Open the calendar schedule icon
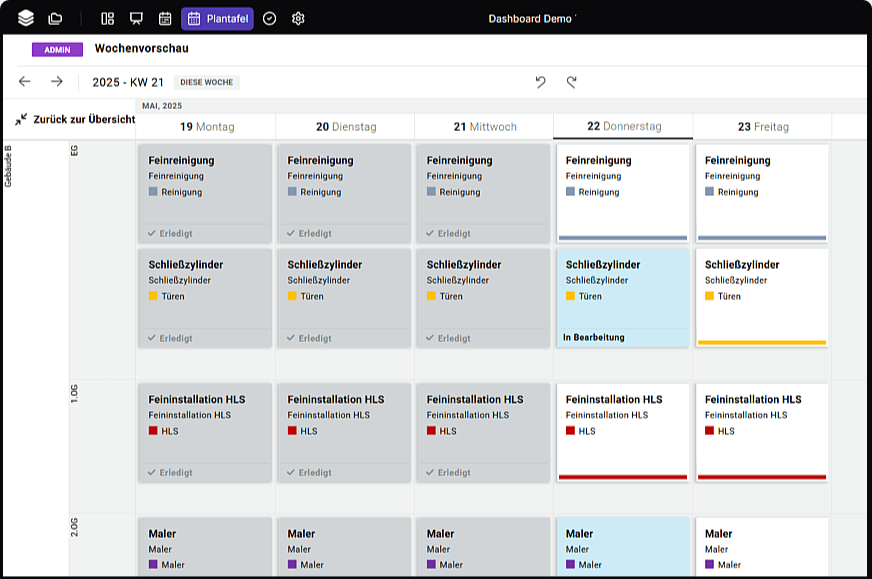The height and width of the screenshot is (579, 872). point(165,18)
